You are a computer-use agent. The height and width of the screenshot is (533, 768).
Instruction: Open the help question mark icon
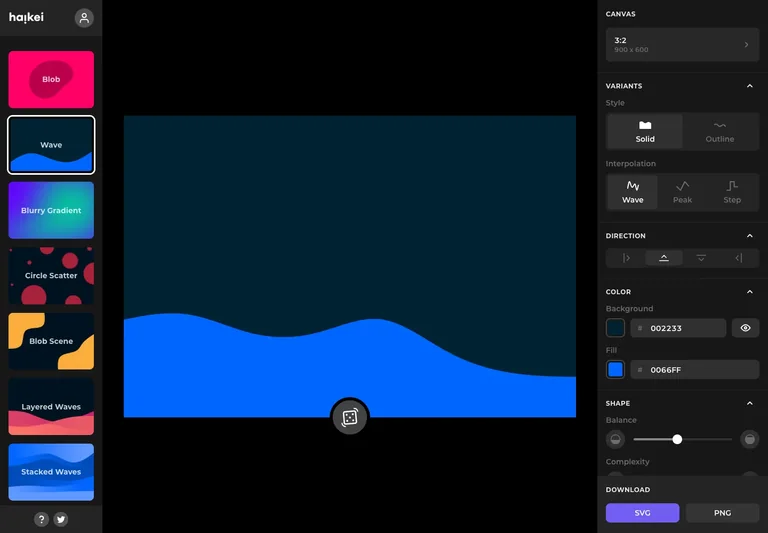[x=42, y=519]
